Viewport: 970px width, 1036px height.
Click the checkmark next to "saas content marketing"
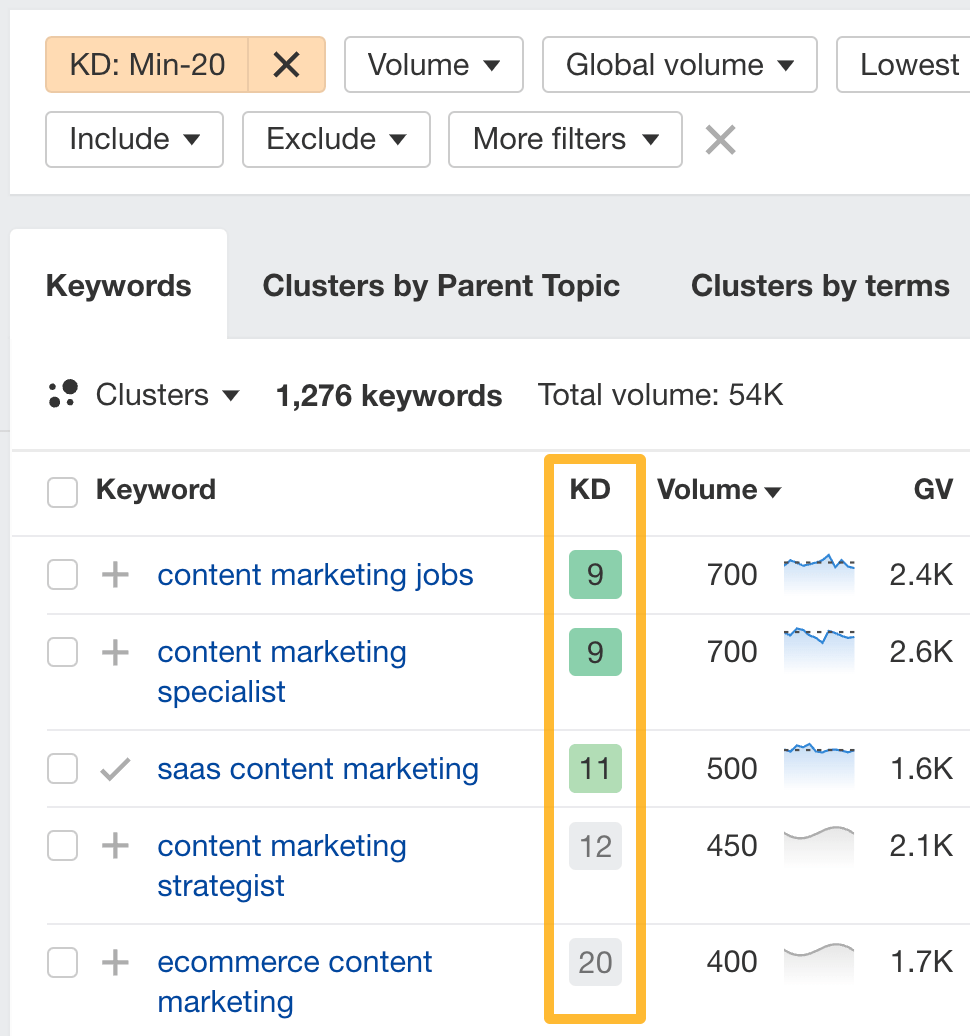[116, 769]
